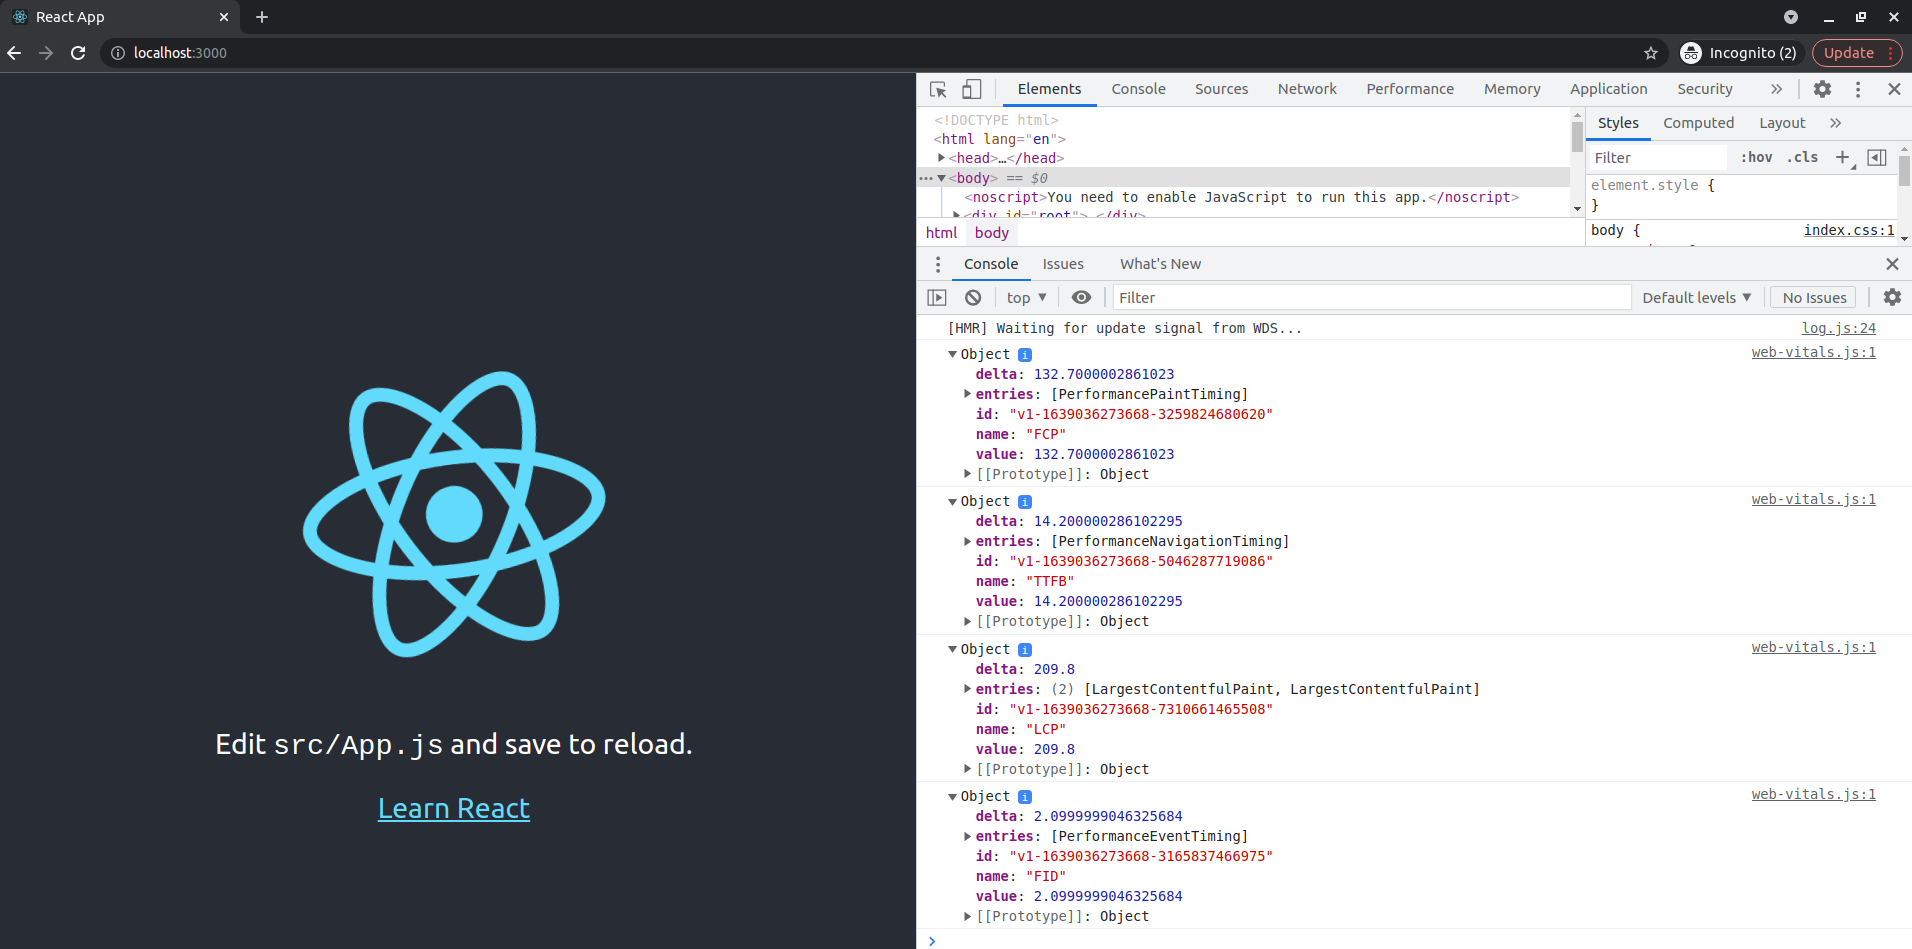Image resolution: width=1912 pixels, height=949 pixels.
Task: Show more DevTools tabs chevron
Action: click(x=1776, y=89)
